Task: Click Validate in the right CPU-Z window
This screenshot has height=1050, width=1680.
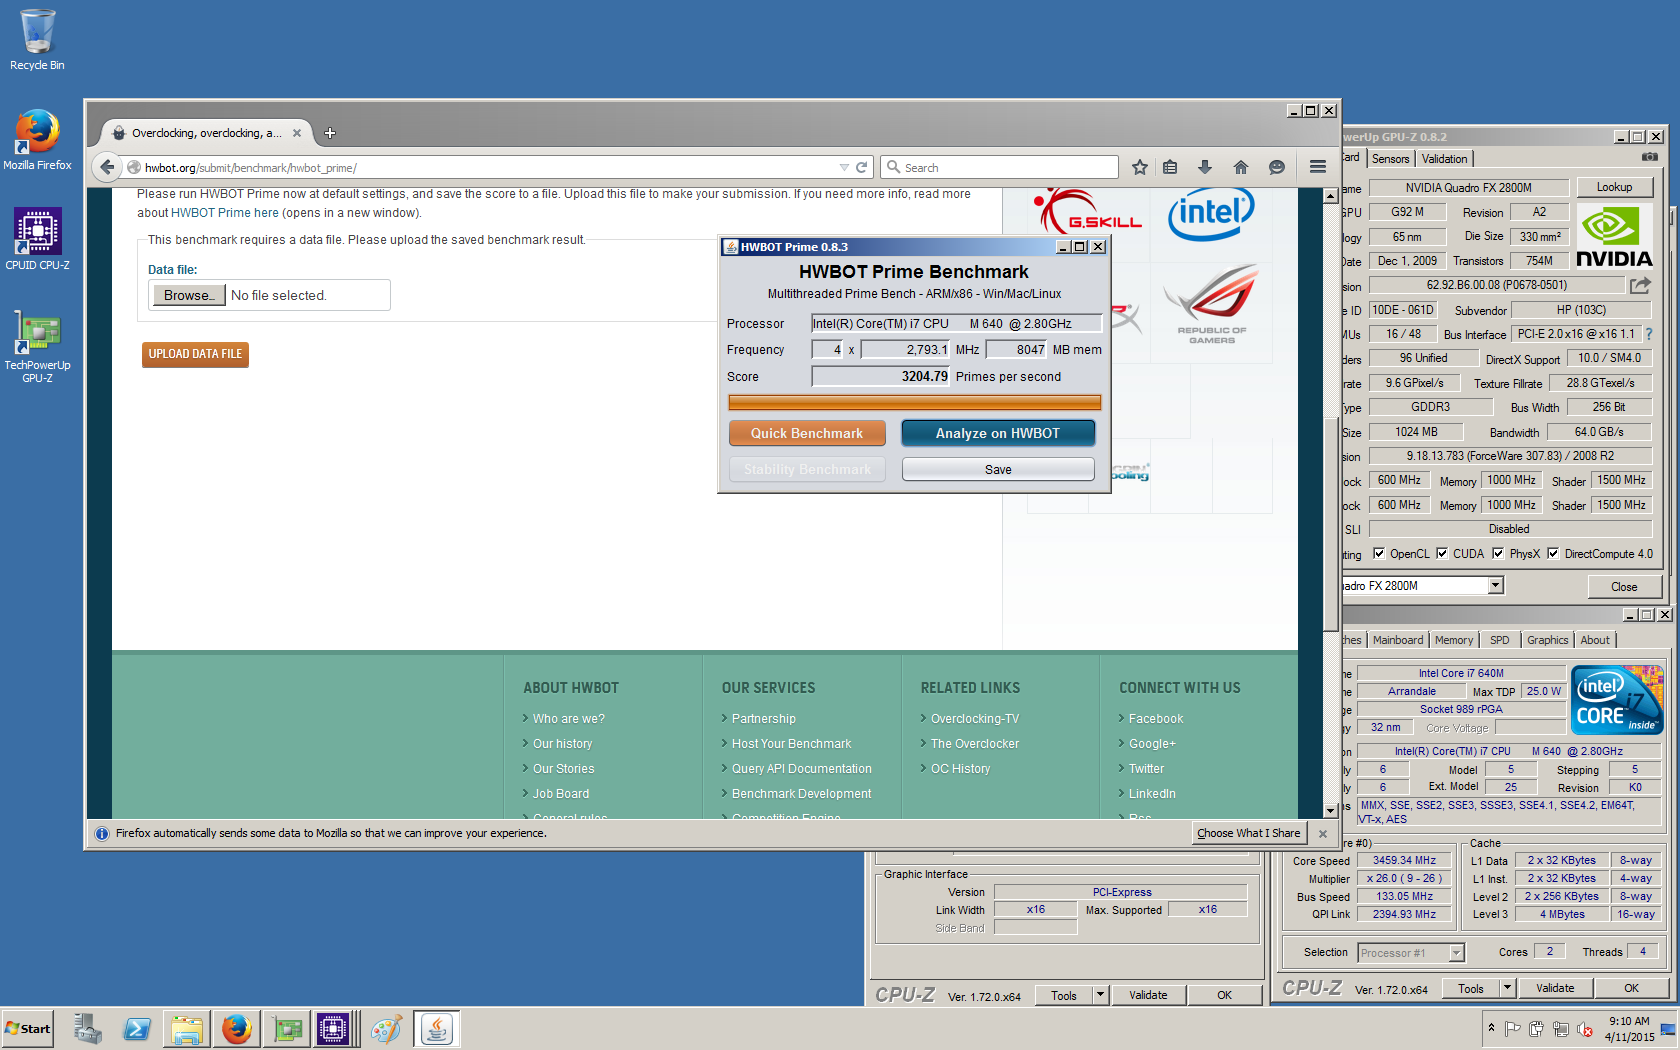Action: coord(1555,988)
